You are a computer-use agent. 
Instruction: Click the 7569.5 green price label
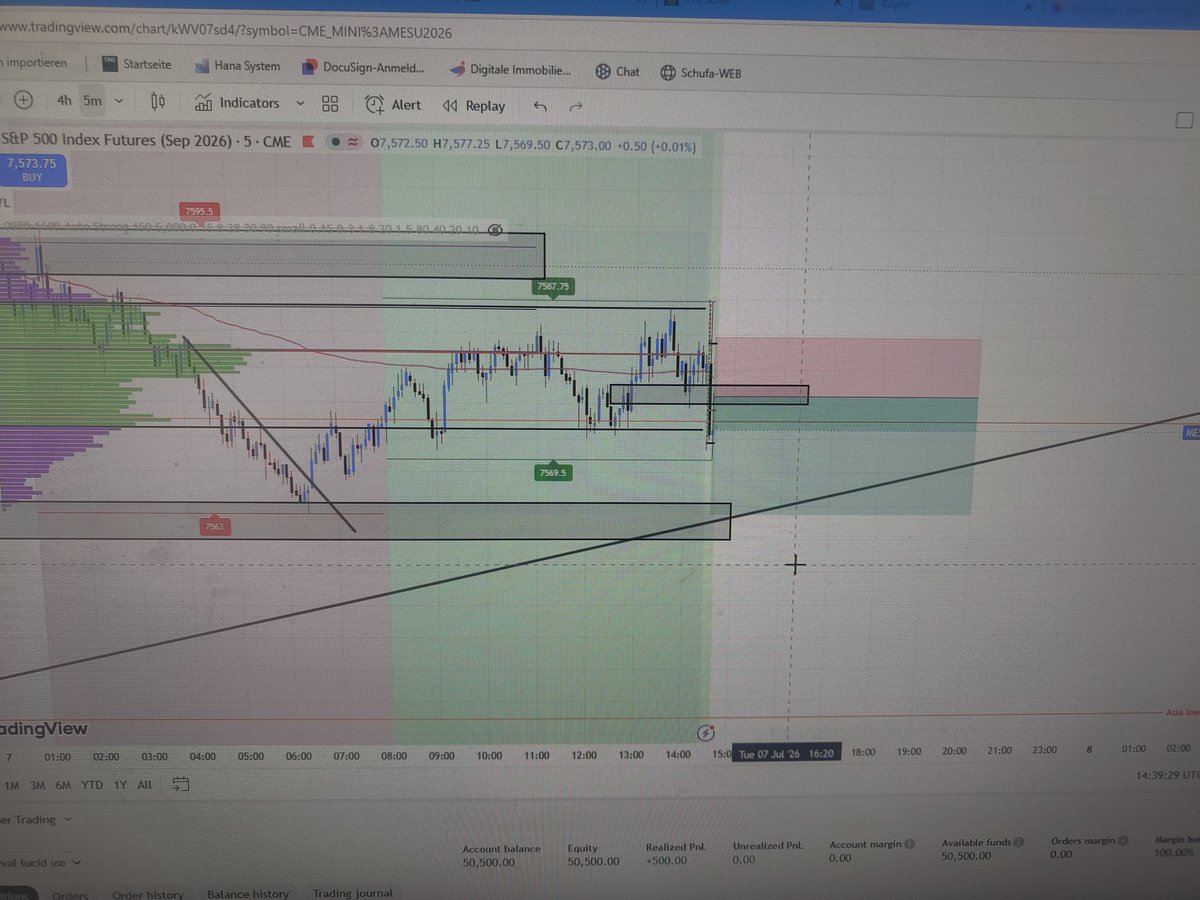pyautogui.click(x=553, y=472)
